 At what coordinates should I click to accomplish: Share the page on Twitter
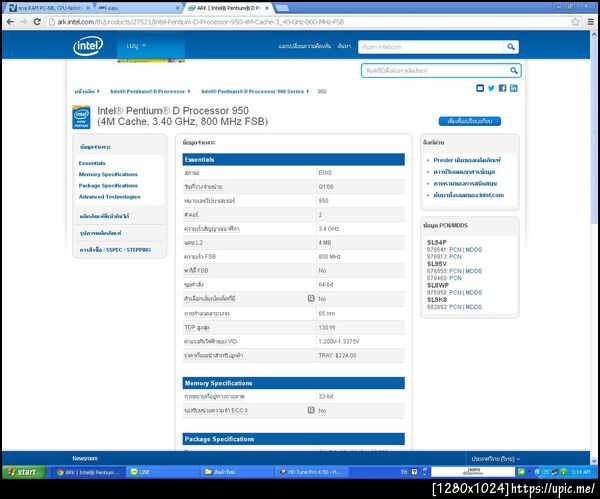pos(491,88)
